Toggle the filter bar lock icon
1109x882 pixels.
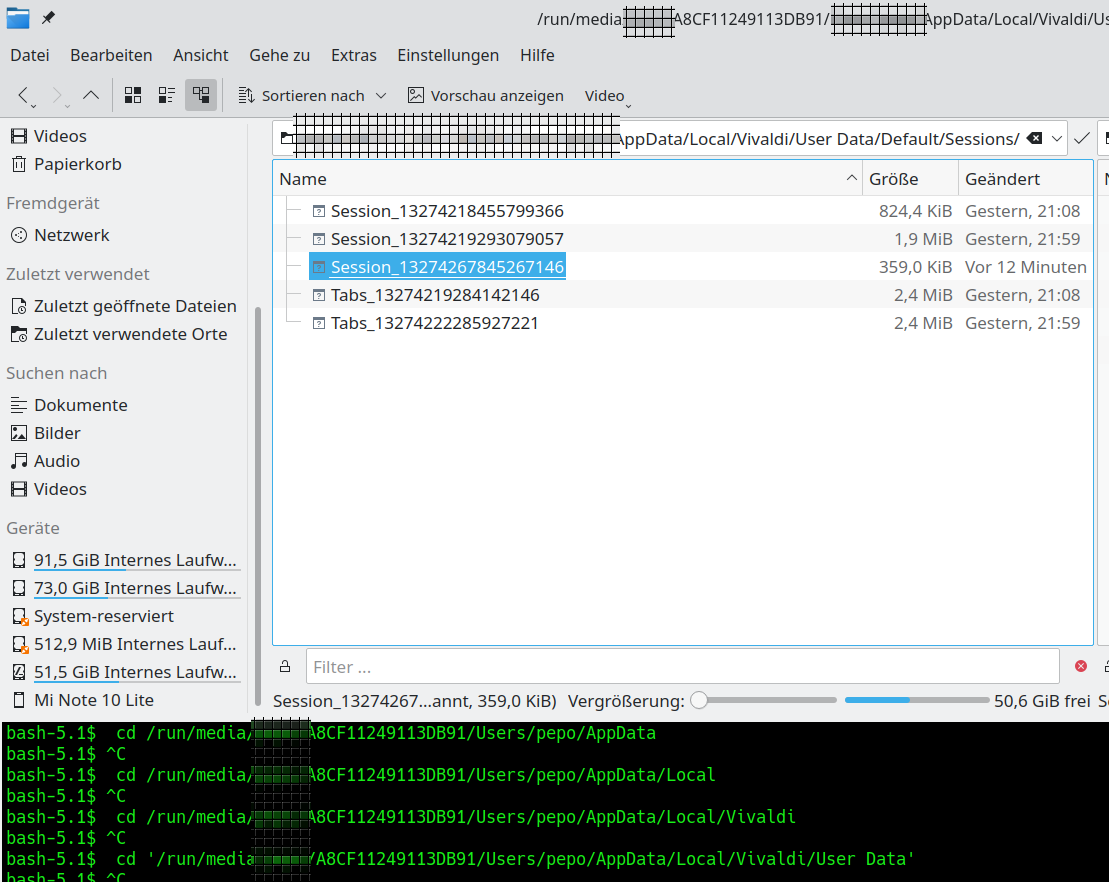(285, 666)
